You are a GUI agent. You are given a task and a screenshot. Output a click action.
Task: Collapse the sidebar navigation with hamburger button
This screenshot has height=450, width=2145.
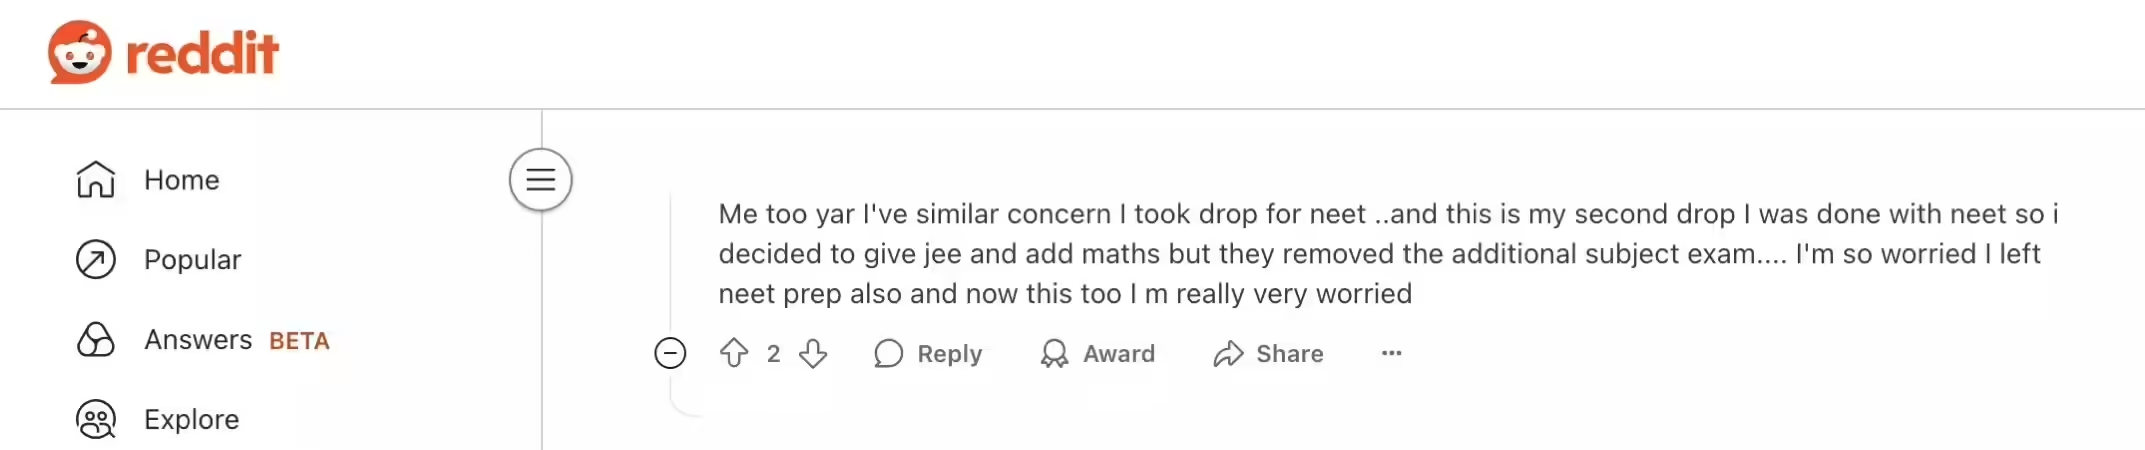tap(541, 180)
